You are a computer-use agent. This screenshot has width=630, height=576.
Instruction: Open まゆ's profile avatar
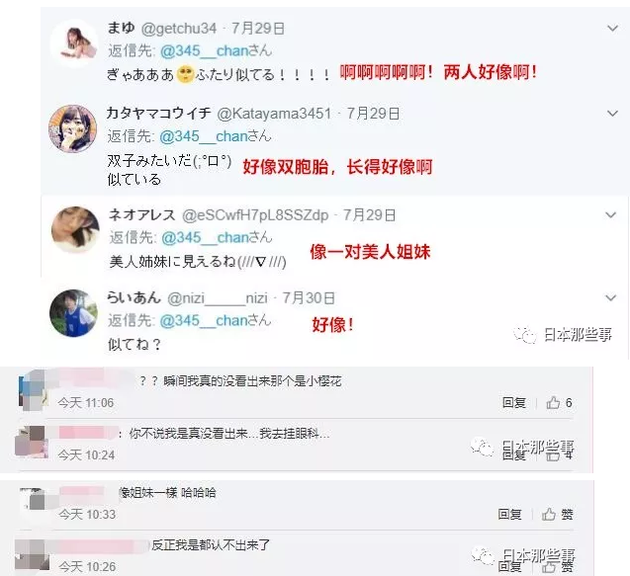pos(75,43)
